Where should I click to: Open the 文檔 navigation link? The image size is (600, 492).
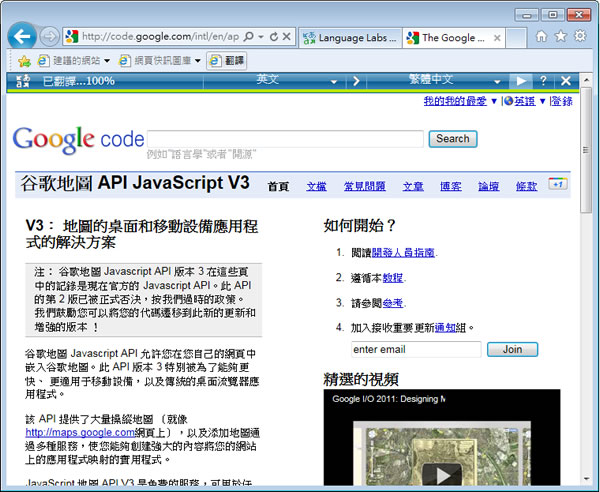(316, 186)
